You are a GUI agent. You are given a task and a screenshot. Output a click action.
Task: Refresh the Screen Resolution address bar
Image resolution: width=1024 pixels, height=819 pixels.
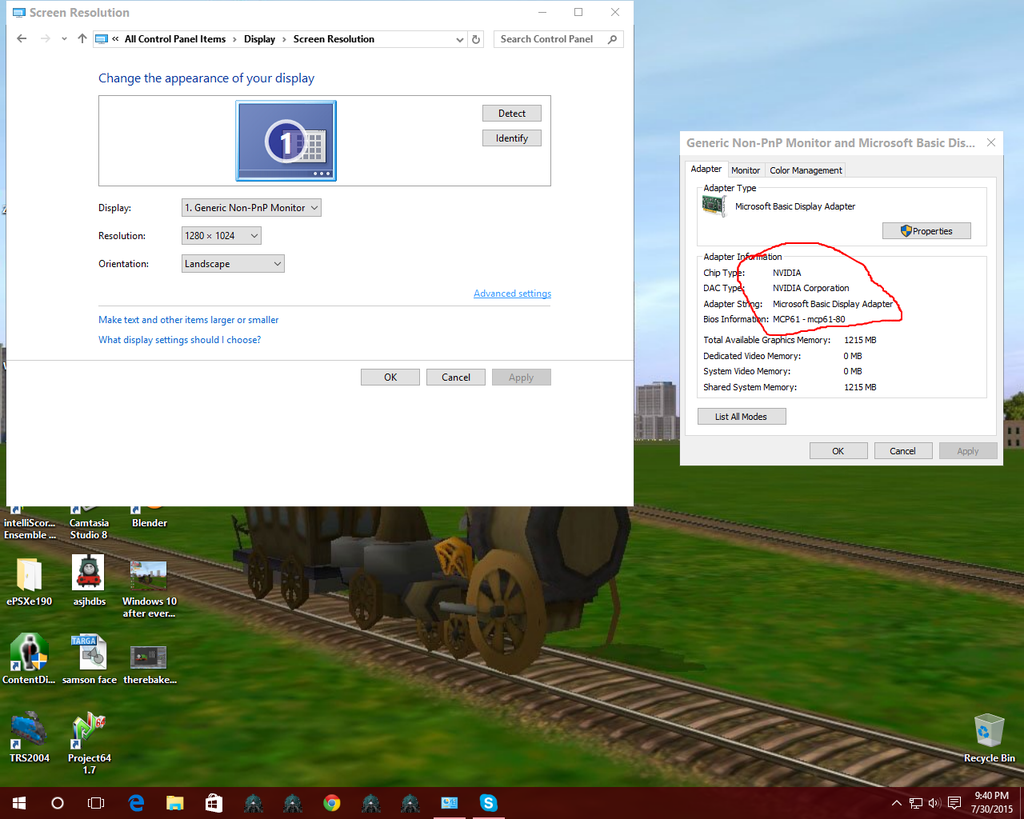(x=476, y=39)
